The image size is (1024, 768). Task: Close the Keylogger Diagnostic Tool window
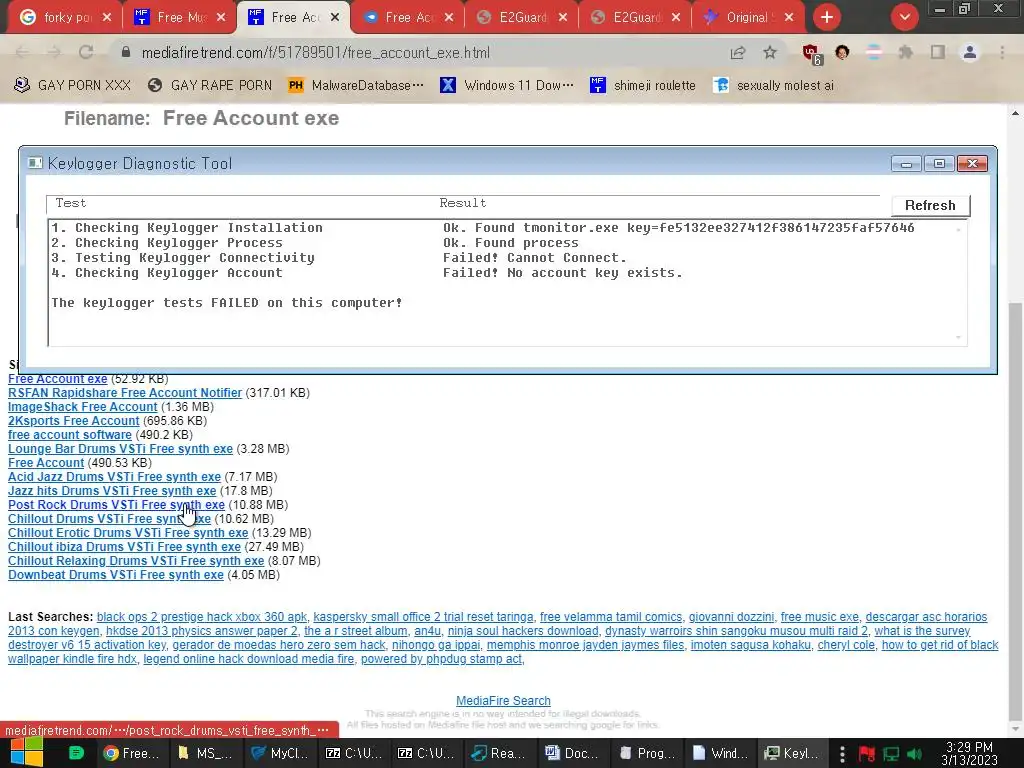[972, 164]
